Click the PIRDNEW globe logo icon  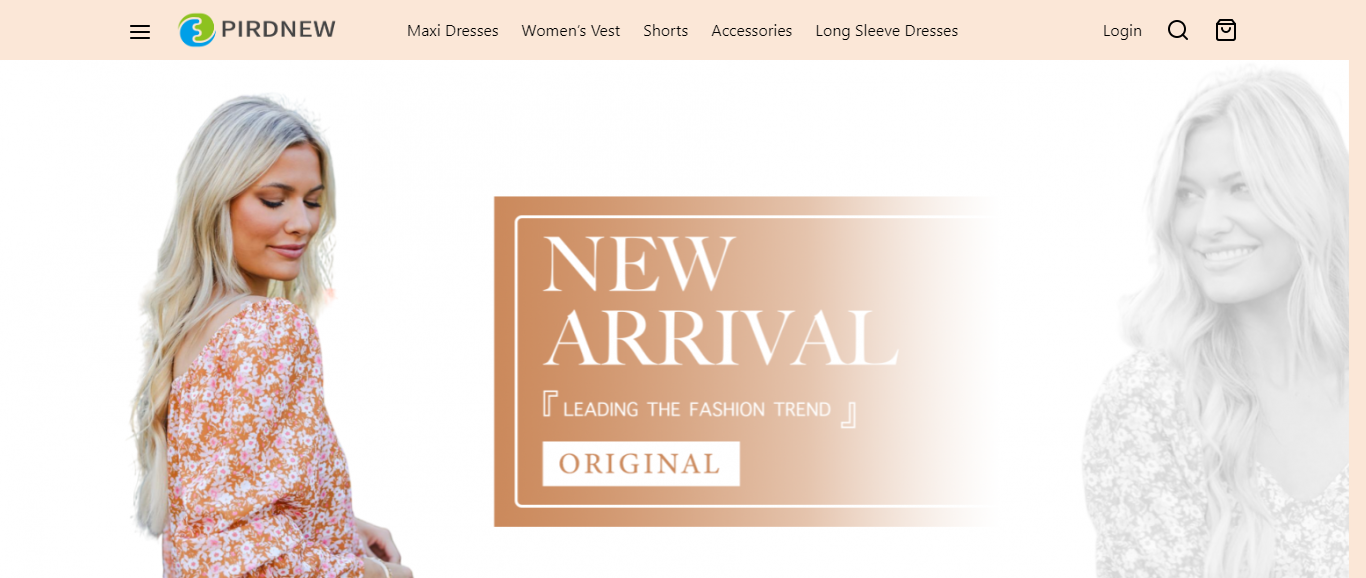(197, 30)
